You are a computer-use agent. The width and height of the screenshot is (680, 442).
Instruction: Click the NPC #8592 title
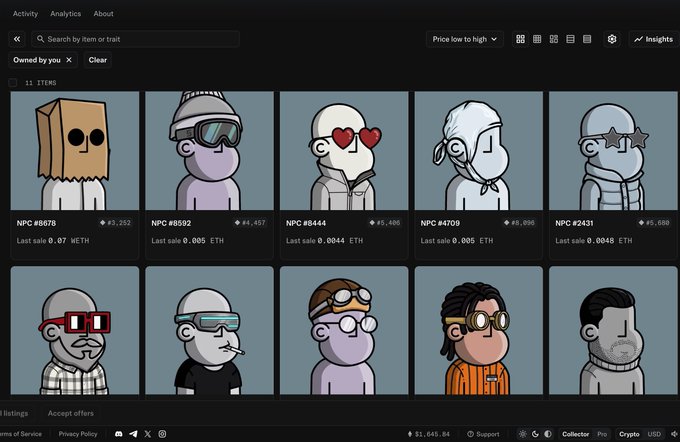[171, 223]
